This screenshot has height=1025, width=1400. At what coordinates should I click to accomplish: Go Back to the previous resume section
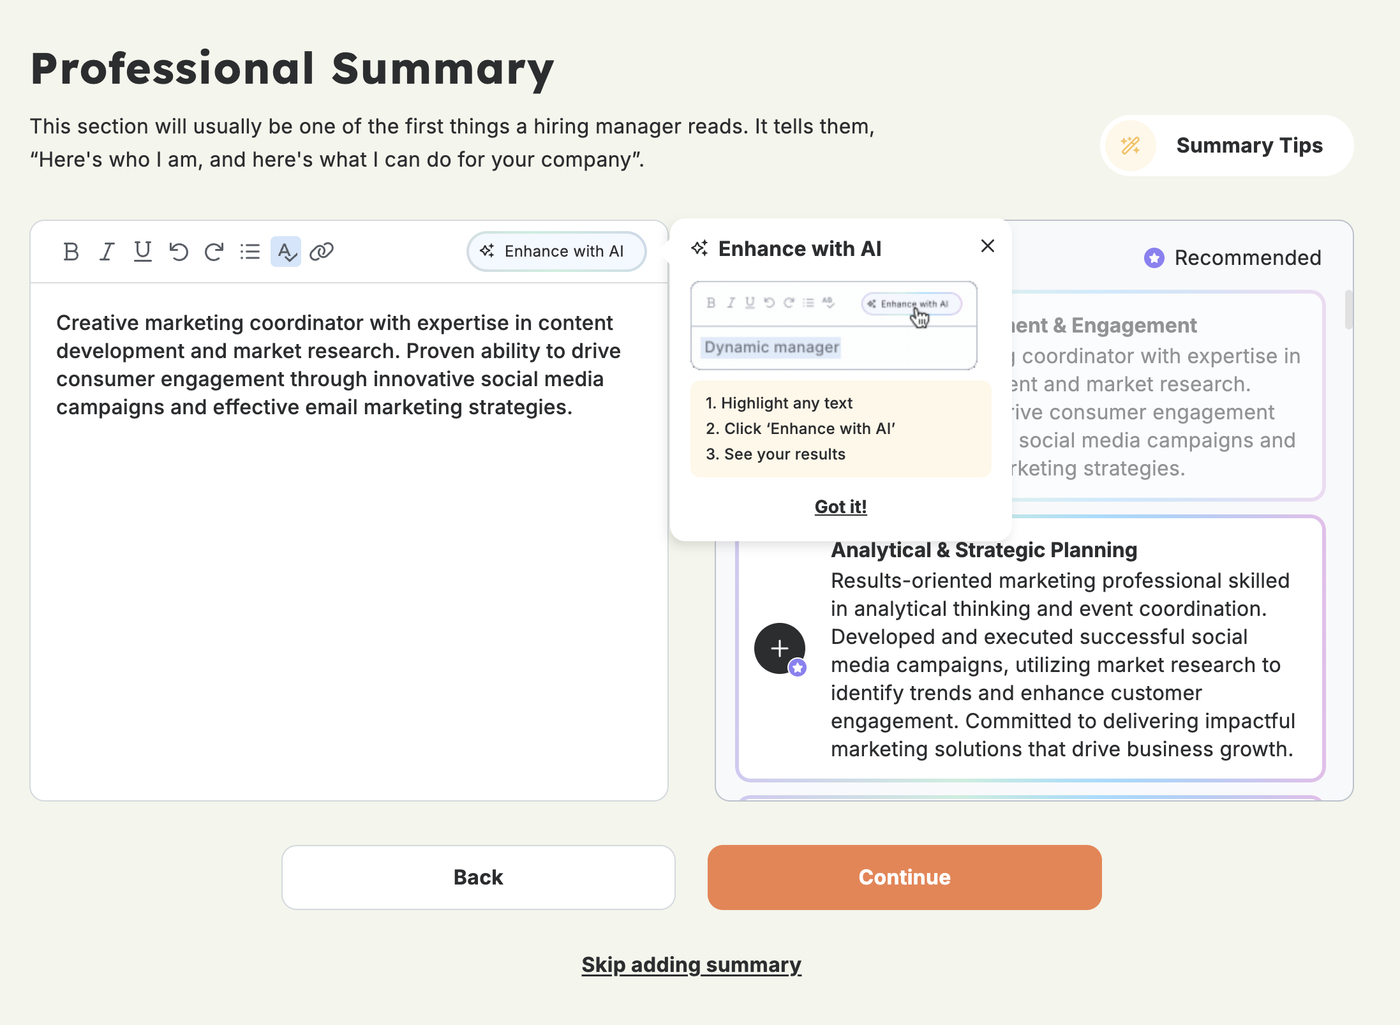(x=478, y=877)
